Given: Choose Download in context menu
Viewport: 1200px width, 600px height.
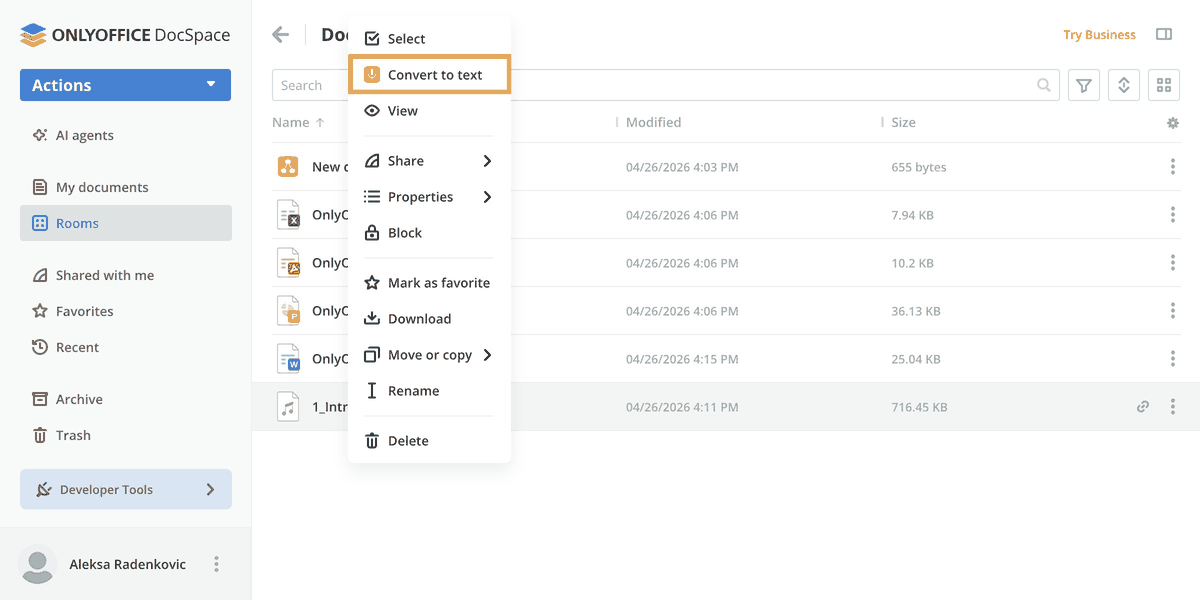Looking at the screenshot, I should tap(430, 319).
